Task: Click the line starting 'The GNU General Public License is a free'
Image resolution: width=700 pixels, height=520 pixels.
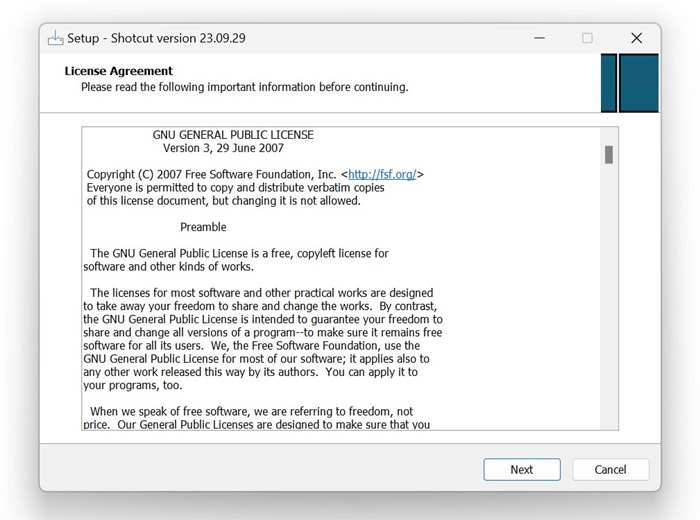Action: coord(239,254)
